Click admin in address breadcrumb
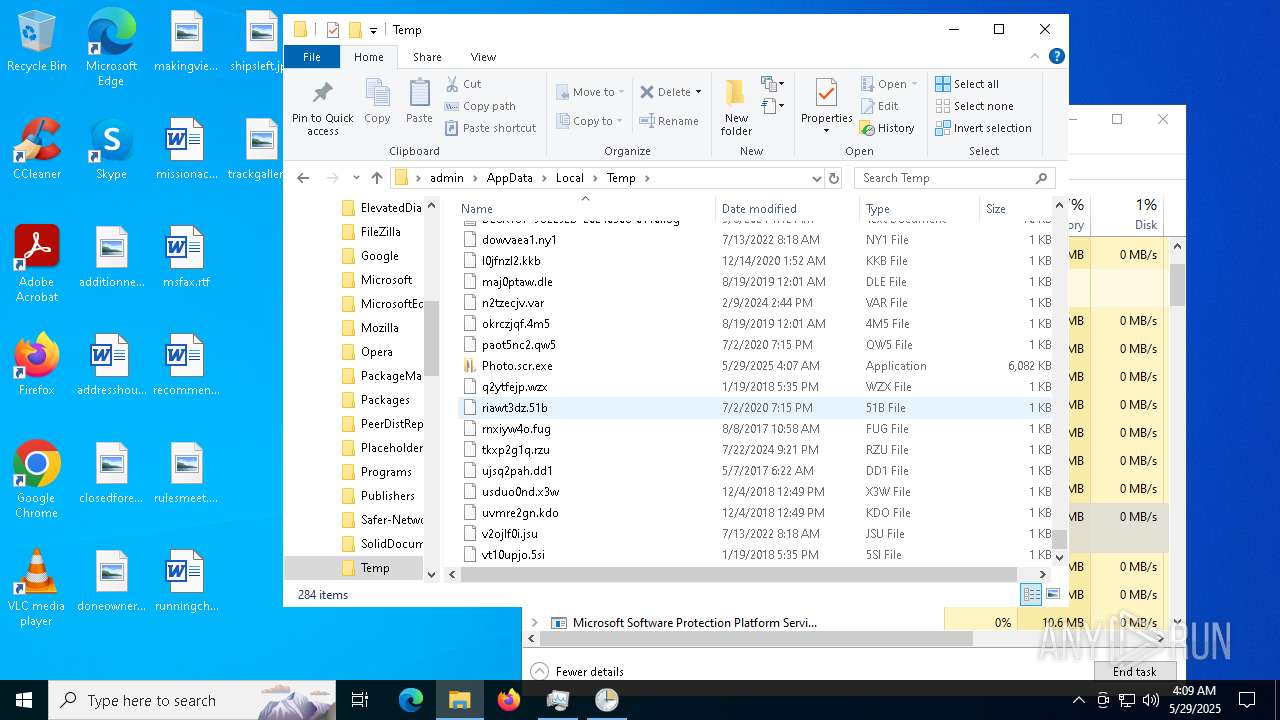Image resolution: width=1280 pixels, height=720 pixels. pyautogui.click(x=447, y=178)
